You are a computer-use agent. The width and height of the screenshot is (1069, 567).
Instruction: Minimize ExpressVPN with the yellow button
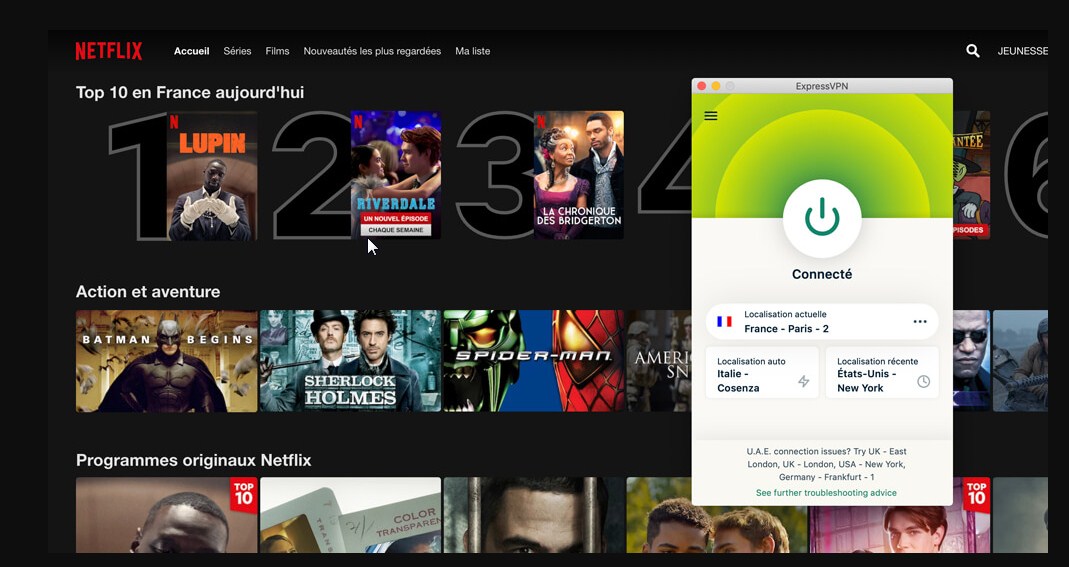pyautogui.click(x=716, y=86)
